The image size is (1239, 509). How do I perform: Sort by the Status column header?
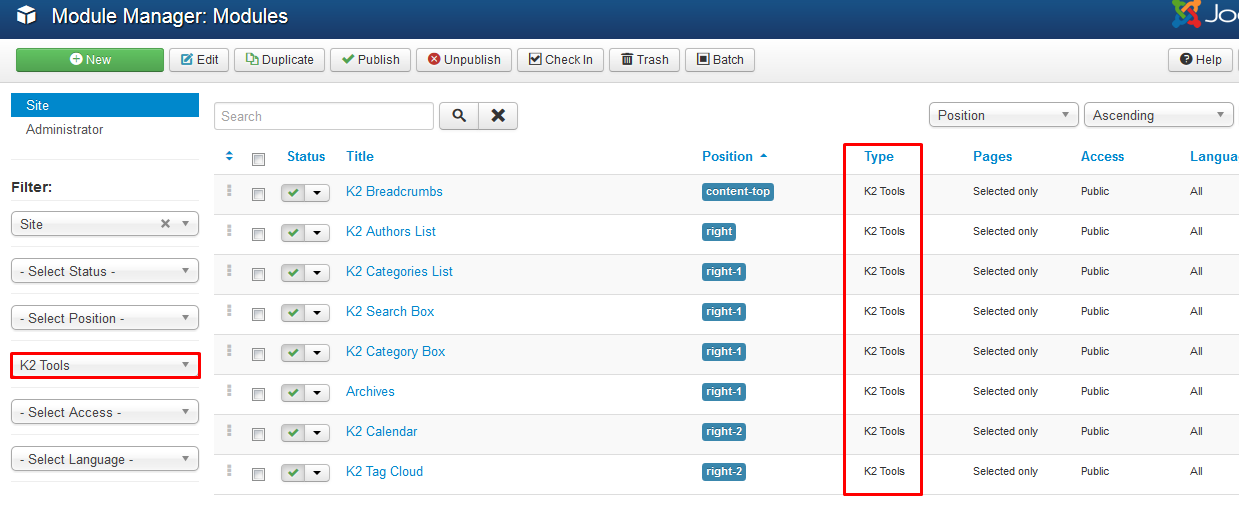click(306, 156)
